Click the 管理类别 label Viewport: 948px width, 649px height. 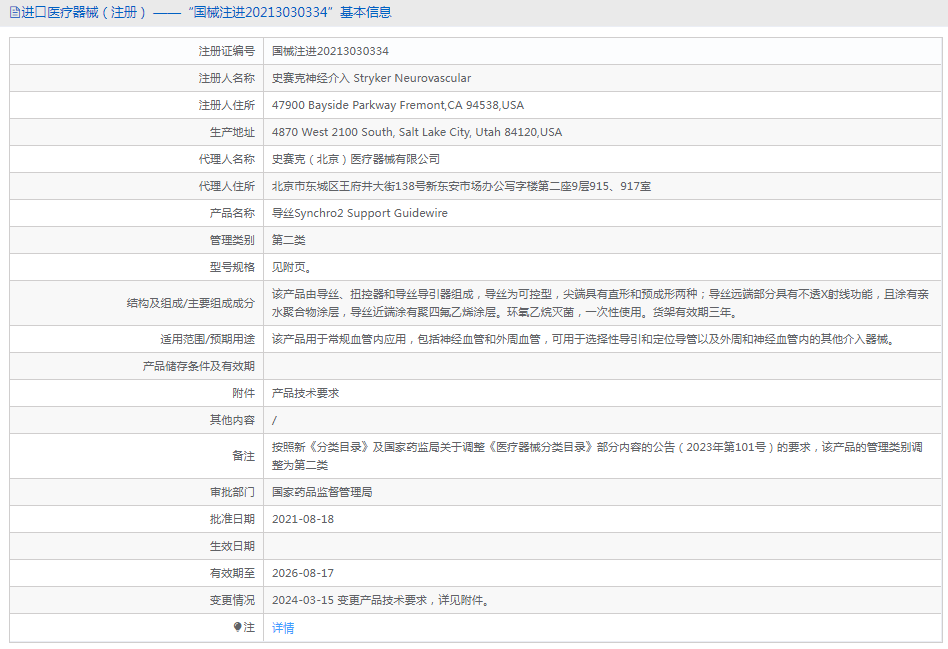[232, 240]
